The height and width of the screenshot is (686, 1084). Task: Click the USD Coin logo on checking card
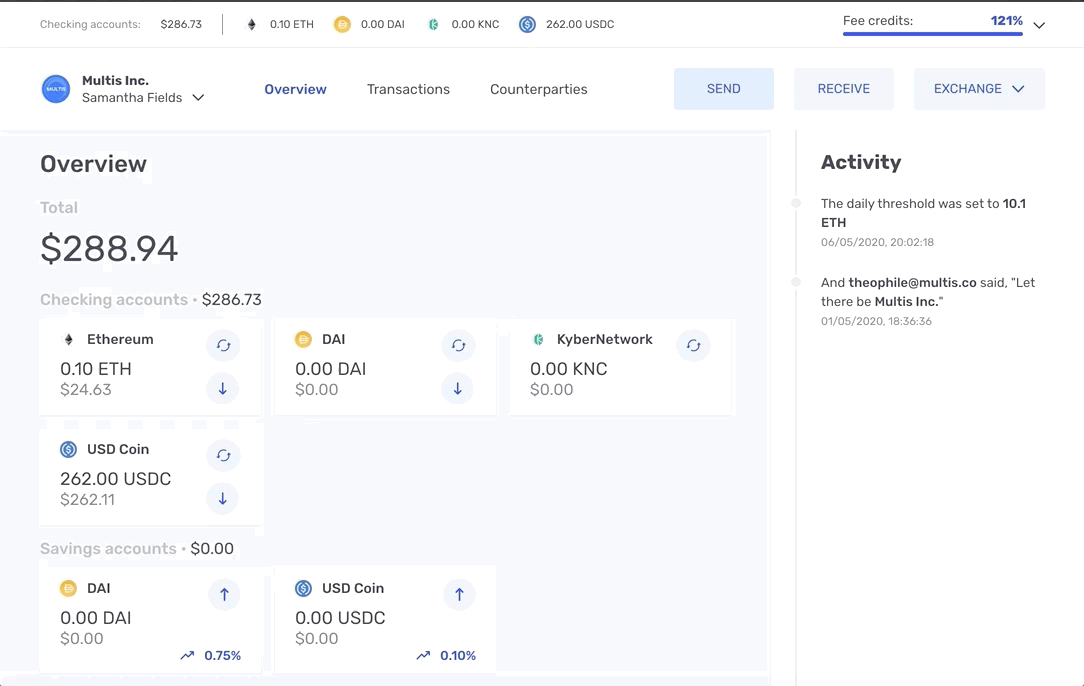[x=68, y=449]
